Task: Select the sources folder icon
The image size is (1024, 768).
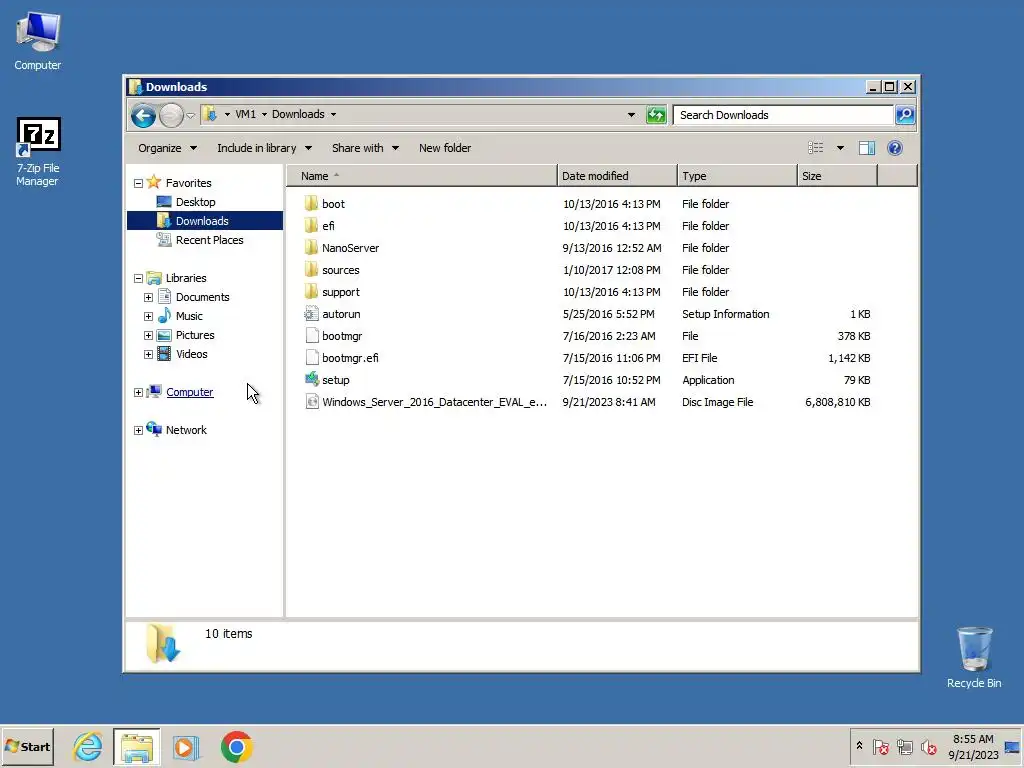Action: click(x=312, y=270)
